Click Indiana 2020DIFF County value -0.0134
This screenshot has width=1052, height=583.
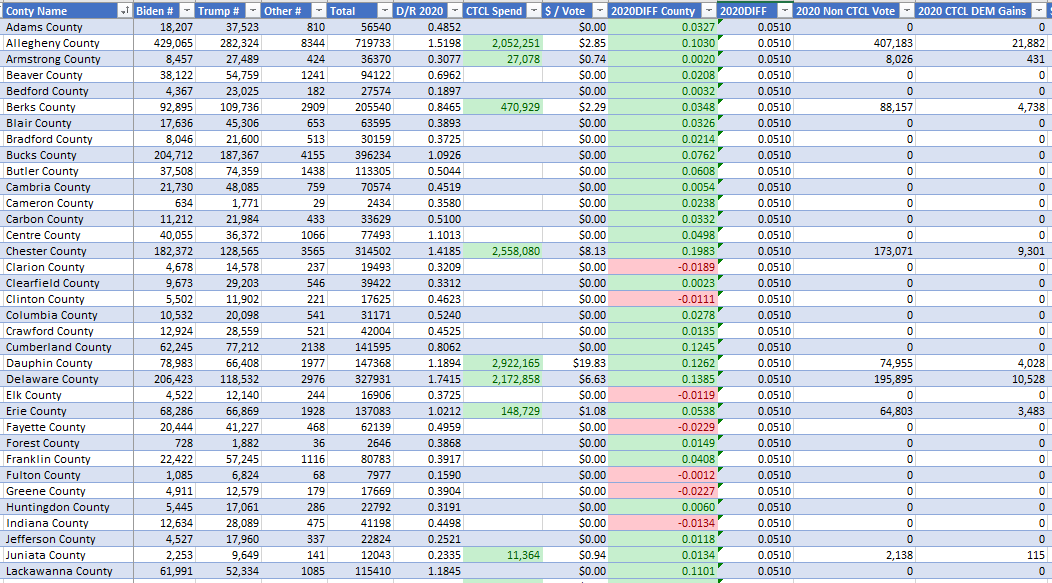click(696, 523)
